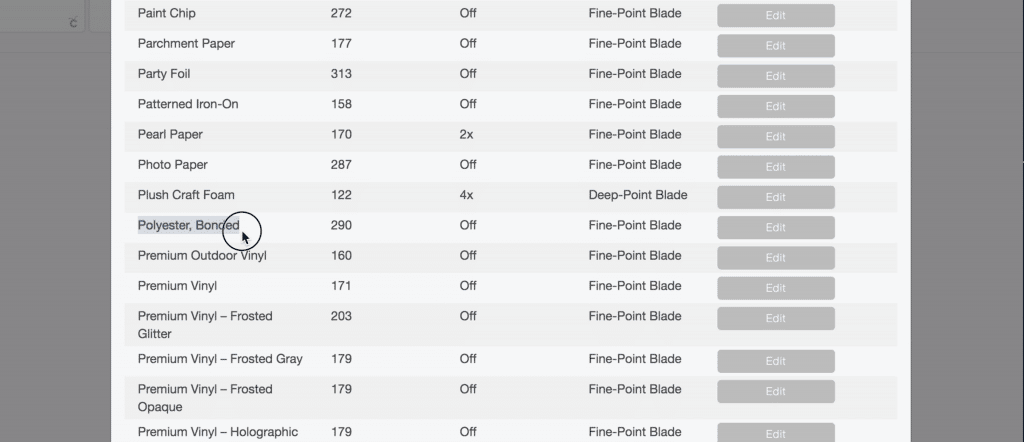The width and height of the screenshot is (1024, 442).
Task: Click Deep-Point Blade text for Plush Craft Foam
Action: (638, 195)
